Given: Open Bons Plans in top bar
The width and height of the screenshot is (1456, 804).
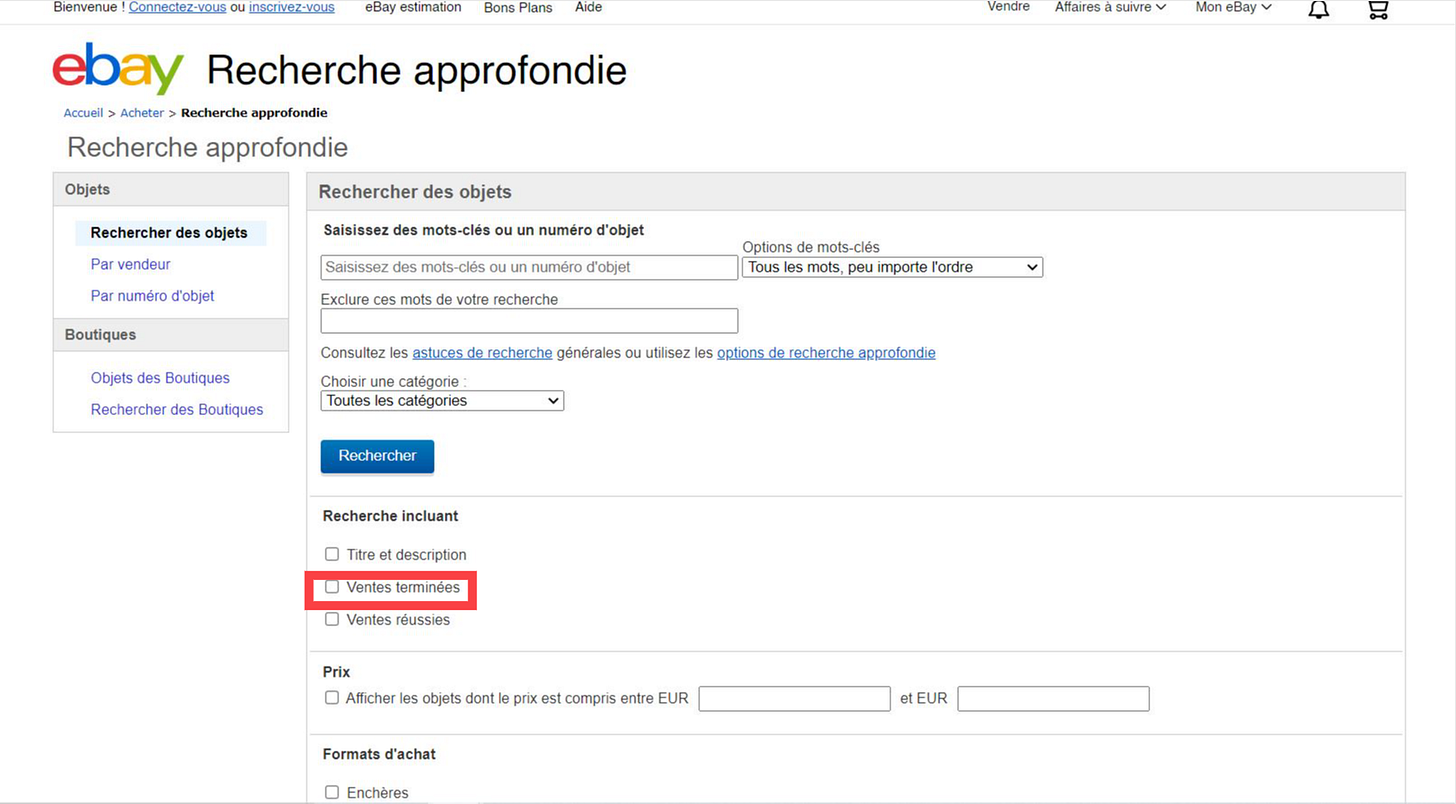Looking at the screenshot, I should (x=518, y=7).
